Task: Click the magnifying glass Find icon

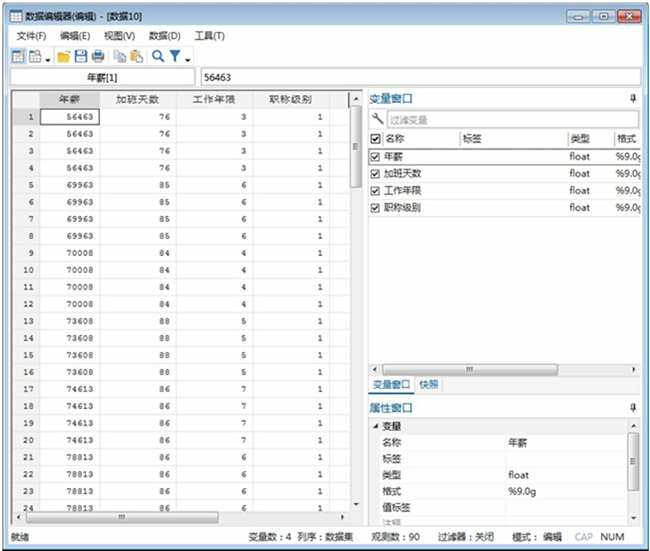Action: 158,57
